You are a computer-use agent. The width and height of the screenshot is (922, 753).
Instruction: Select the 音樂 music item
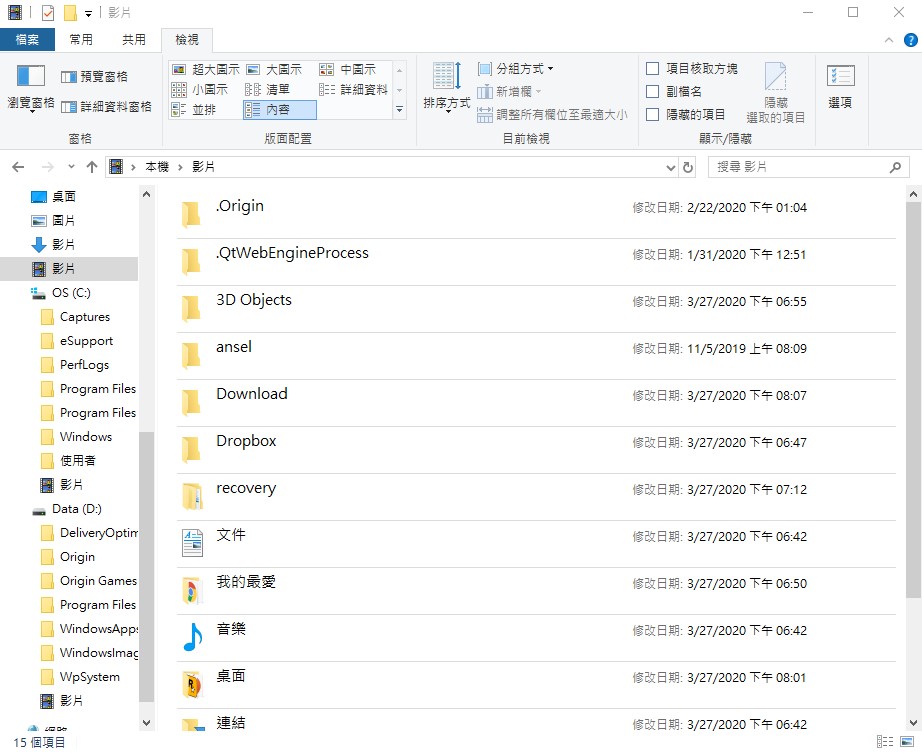536,638
